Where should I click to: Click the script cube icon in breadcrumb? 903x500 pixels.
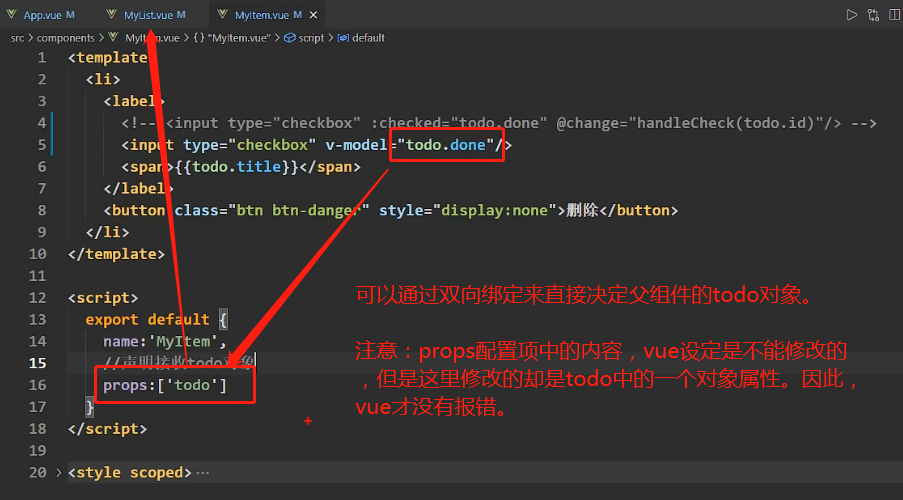290,38
